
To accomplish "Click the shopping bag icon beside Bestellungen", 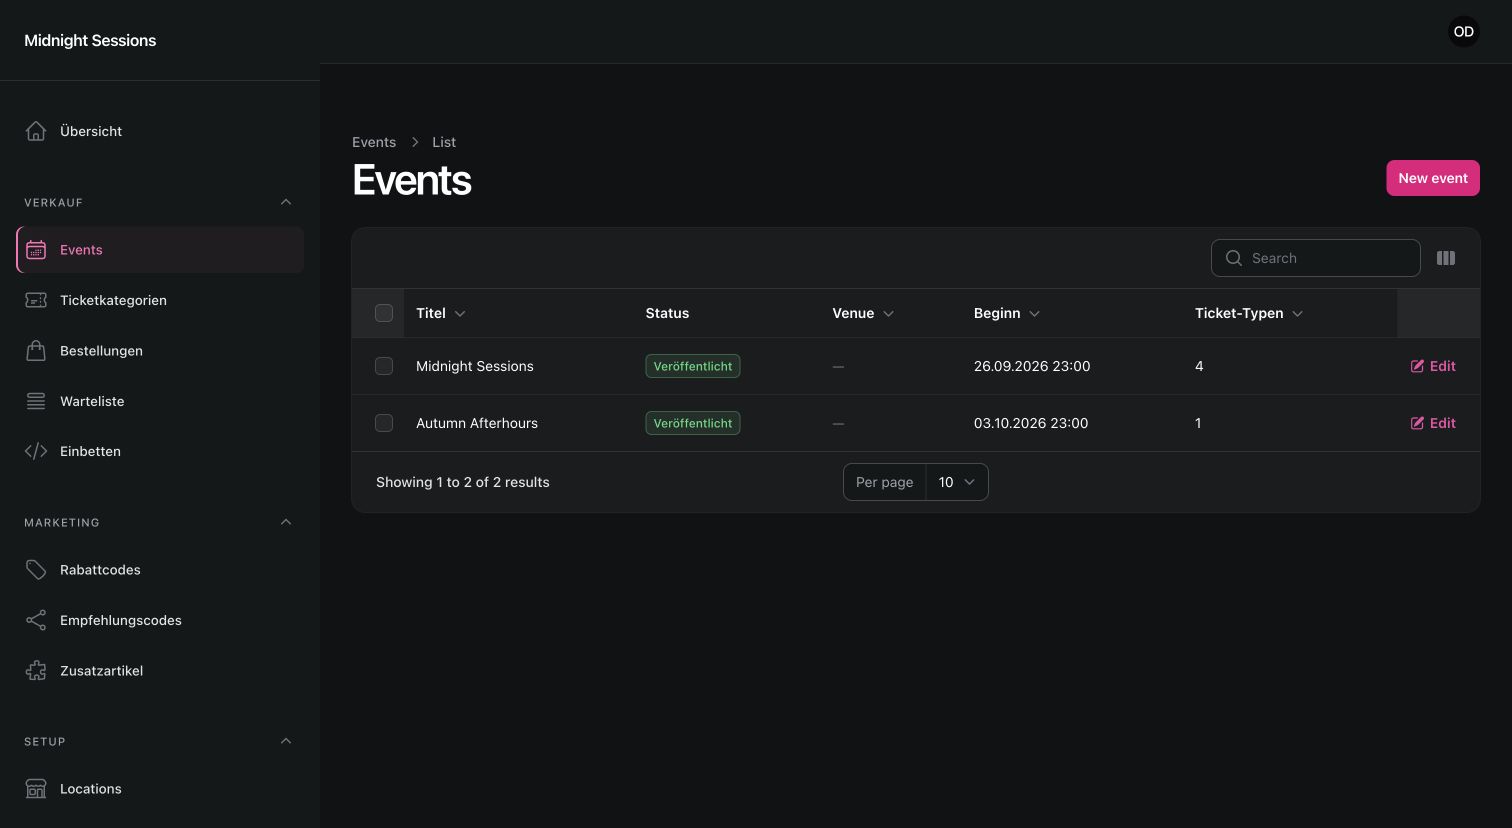I will click(36, 351).
